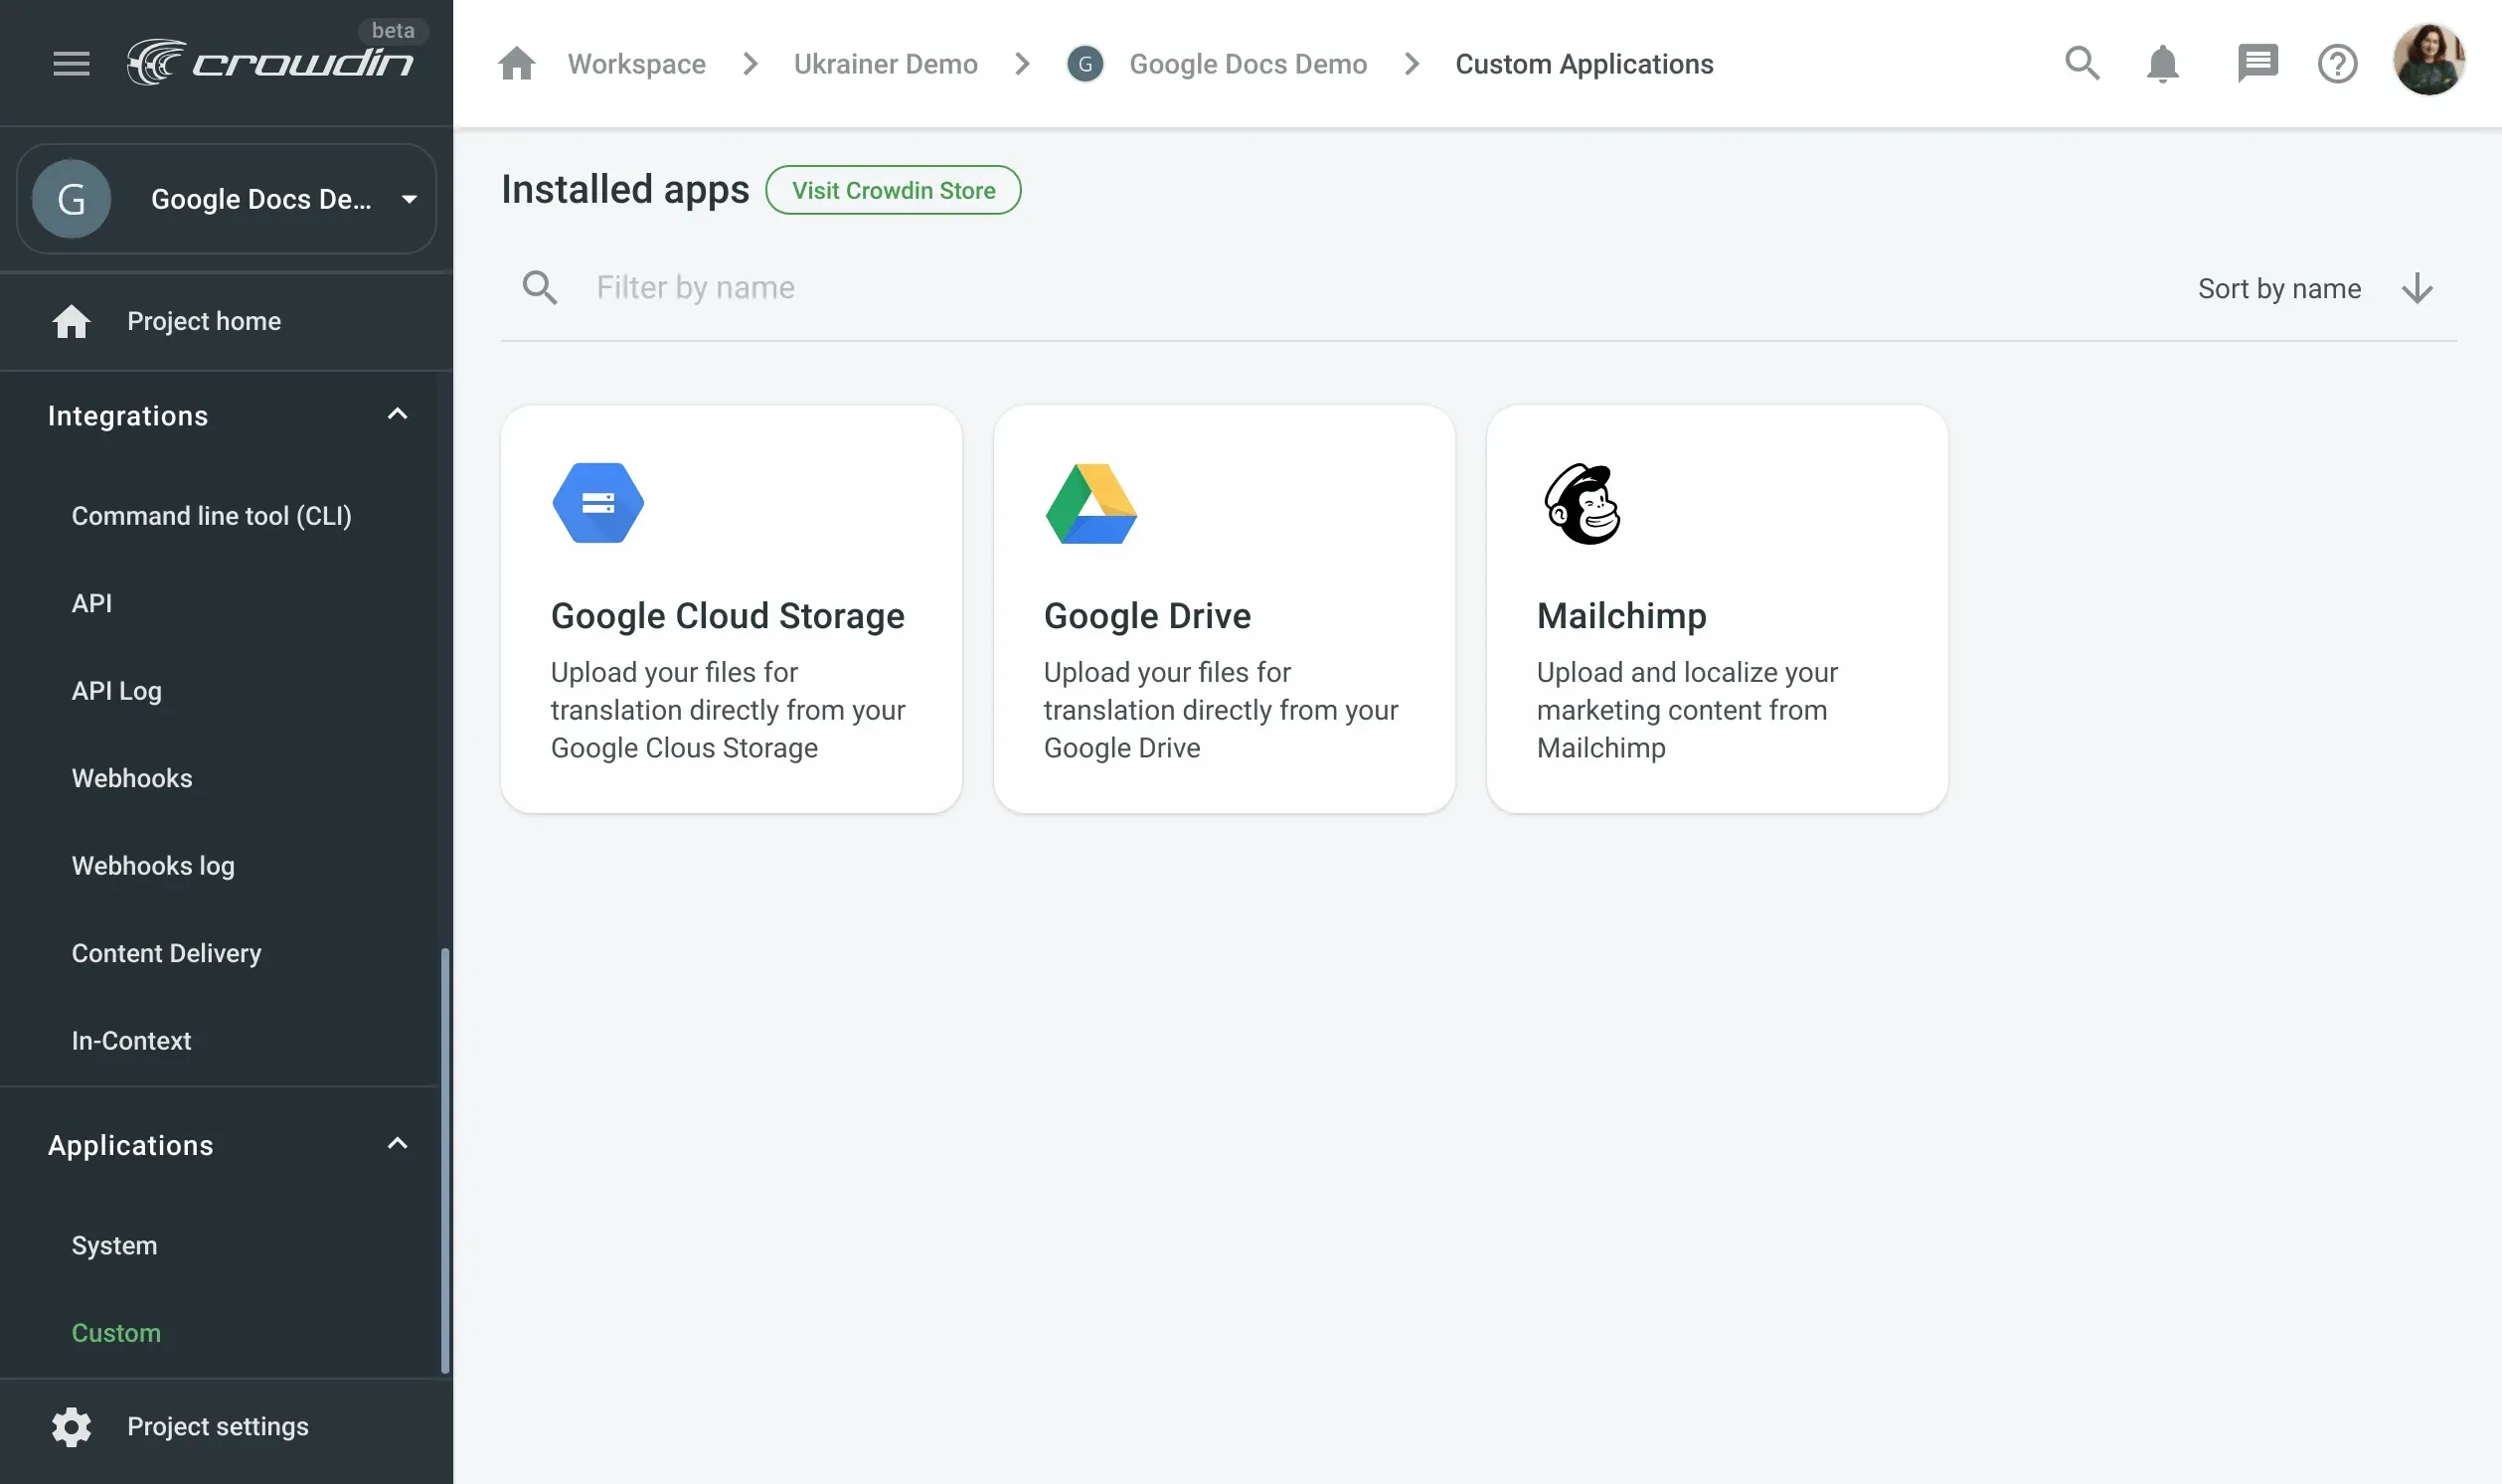Viewport: 2502px width, 1484px height.
Task: Navigate to Ukrainer Demo breadcrumb
Action: [x=885, y=64]
